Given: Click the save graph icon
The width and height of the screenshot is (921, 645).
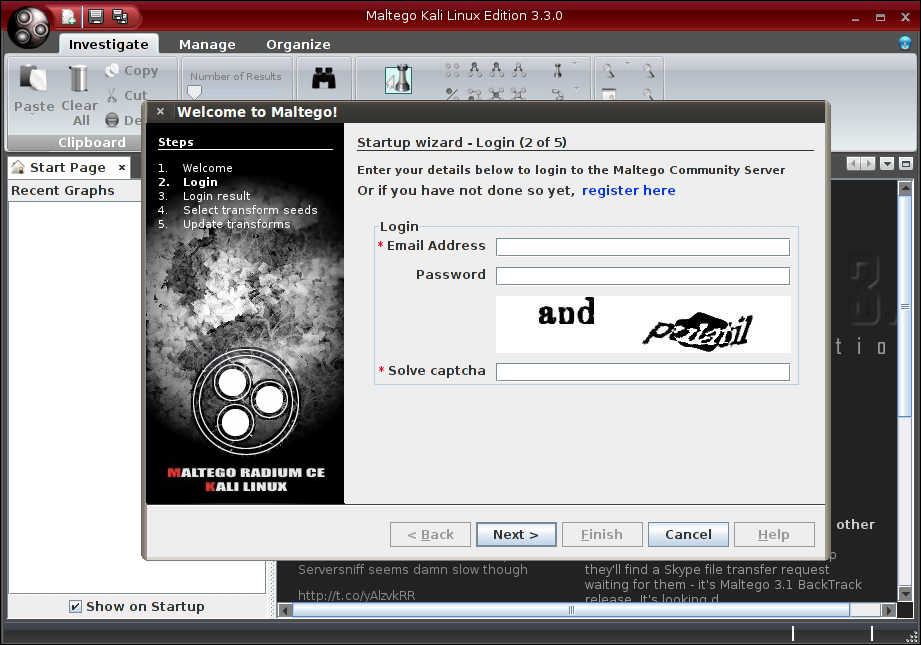Looking at the screenshot, I should tap(96, 16).
